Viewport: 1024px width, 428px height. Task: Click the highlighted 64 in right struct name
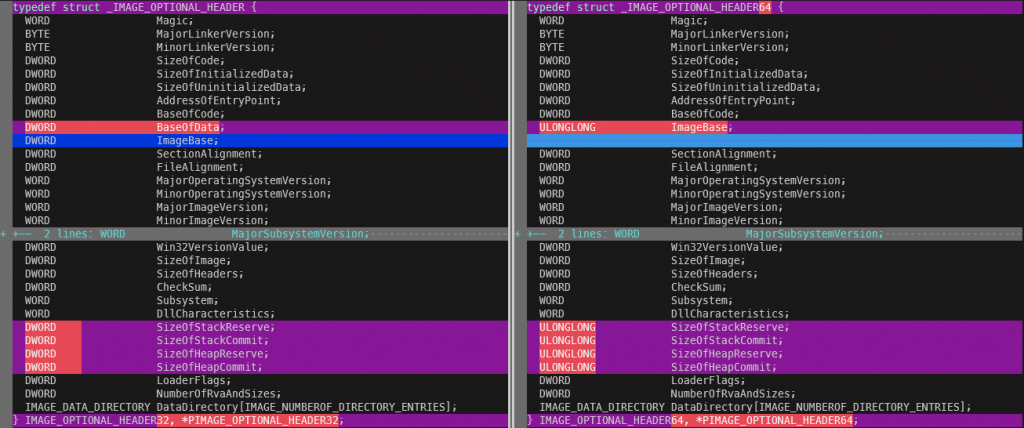(767, 7)
